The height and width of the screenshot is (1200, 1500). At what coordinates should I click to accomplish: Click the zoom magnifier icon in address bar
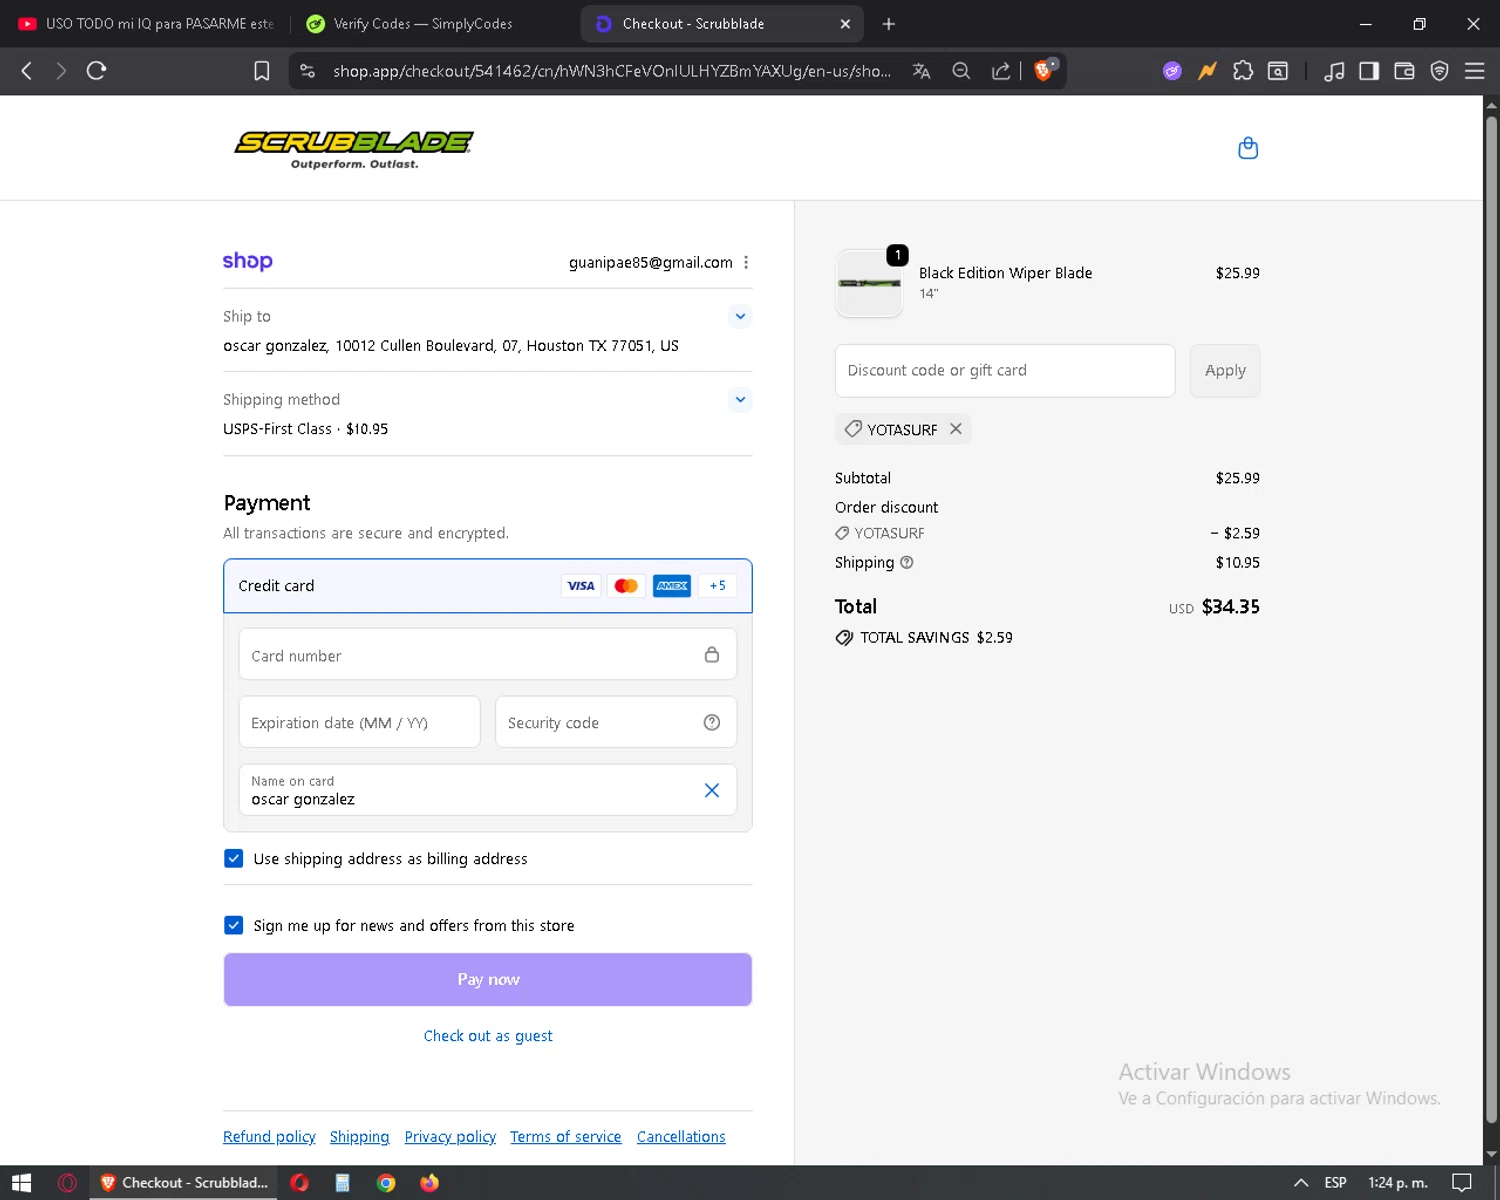pyautogui.click(x=961, y=71)
